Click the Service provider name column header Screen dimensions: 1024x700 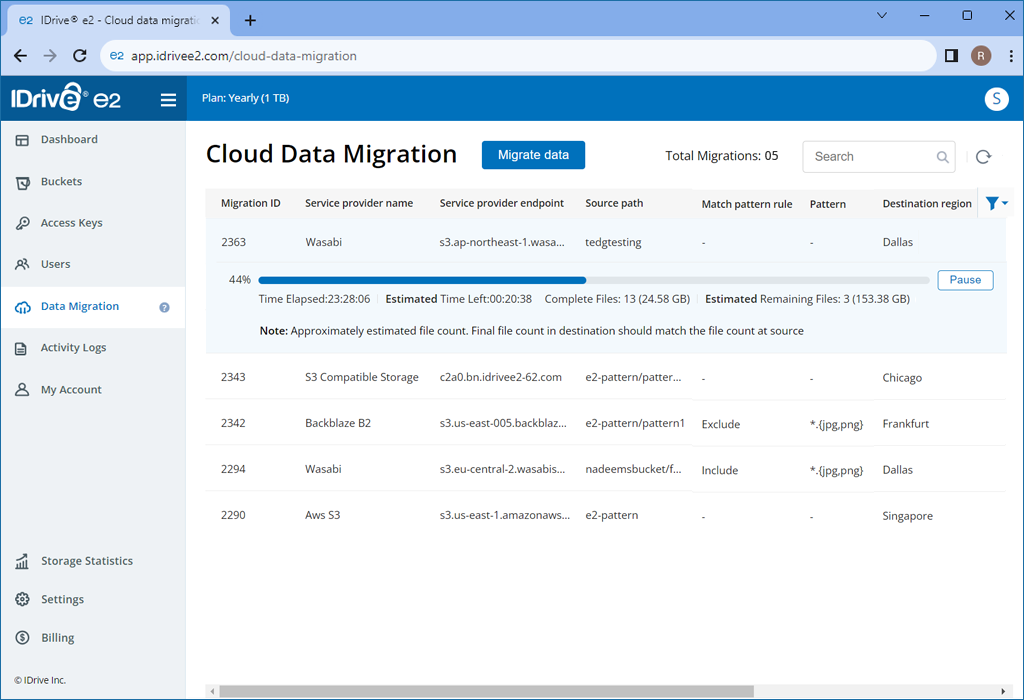359,203
